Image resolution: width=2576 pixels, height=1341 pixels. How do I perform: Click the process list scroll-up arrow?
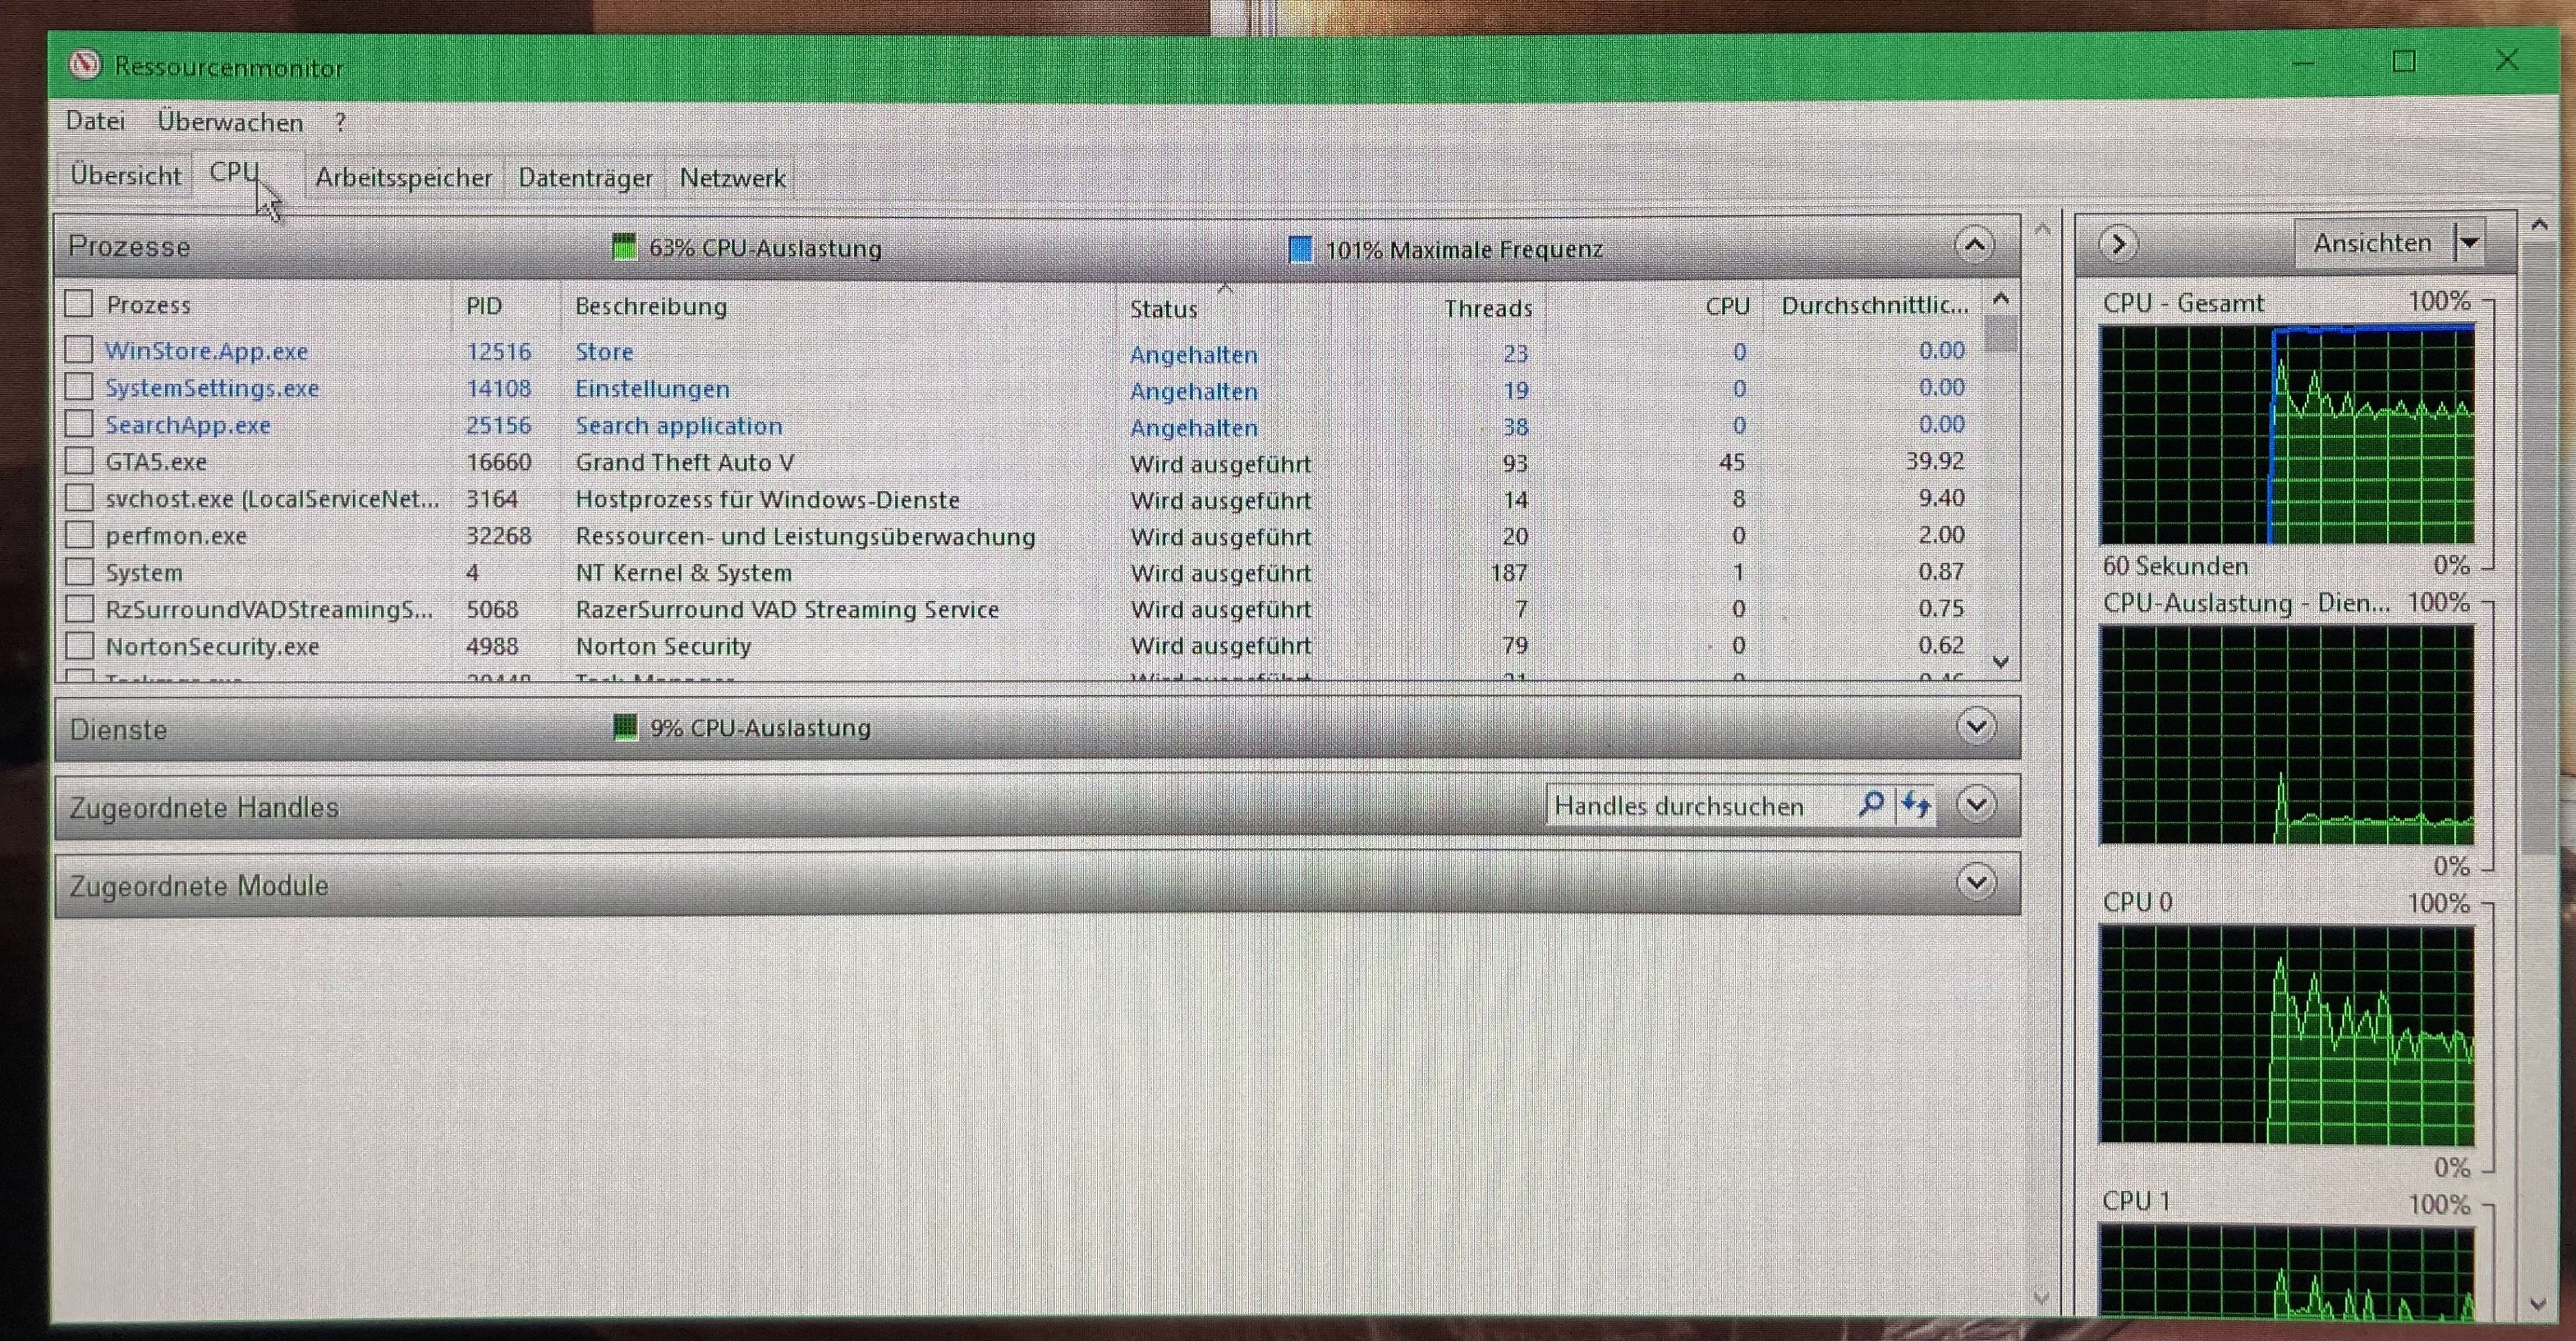pyautogui.click(x=2001, y=298)
